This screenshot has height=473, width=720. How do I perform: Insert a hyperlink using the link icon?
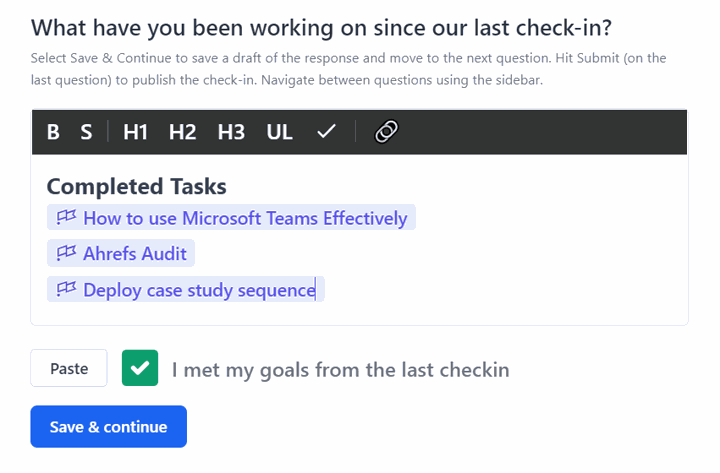(387, 132)
